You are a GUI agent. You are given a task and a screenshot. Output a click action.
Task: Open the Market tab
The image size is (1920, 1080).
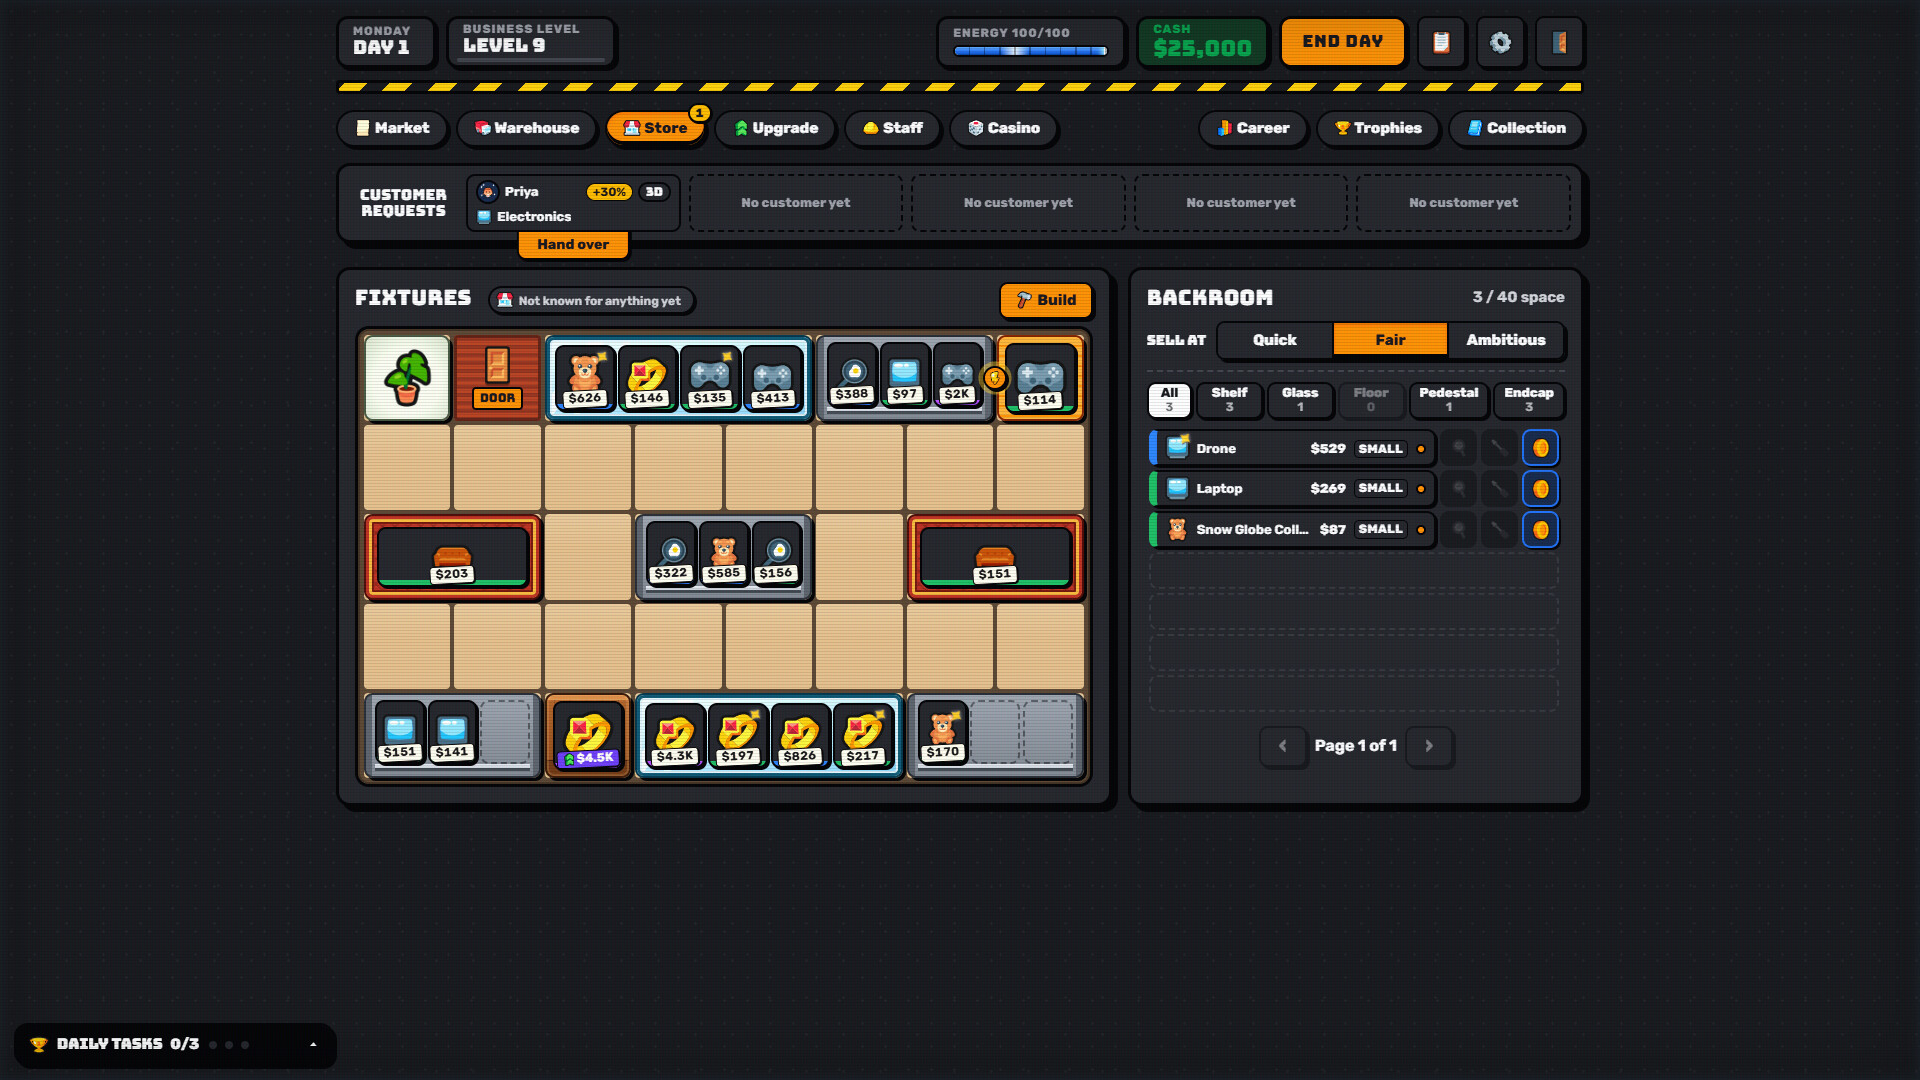tap(393, 128)
